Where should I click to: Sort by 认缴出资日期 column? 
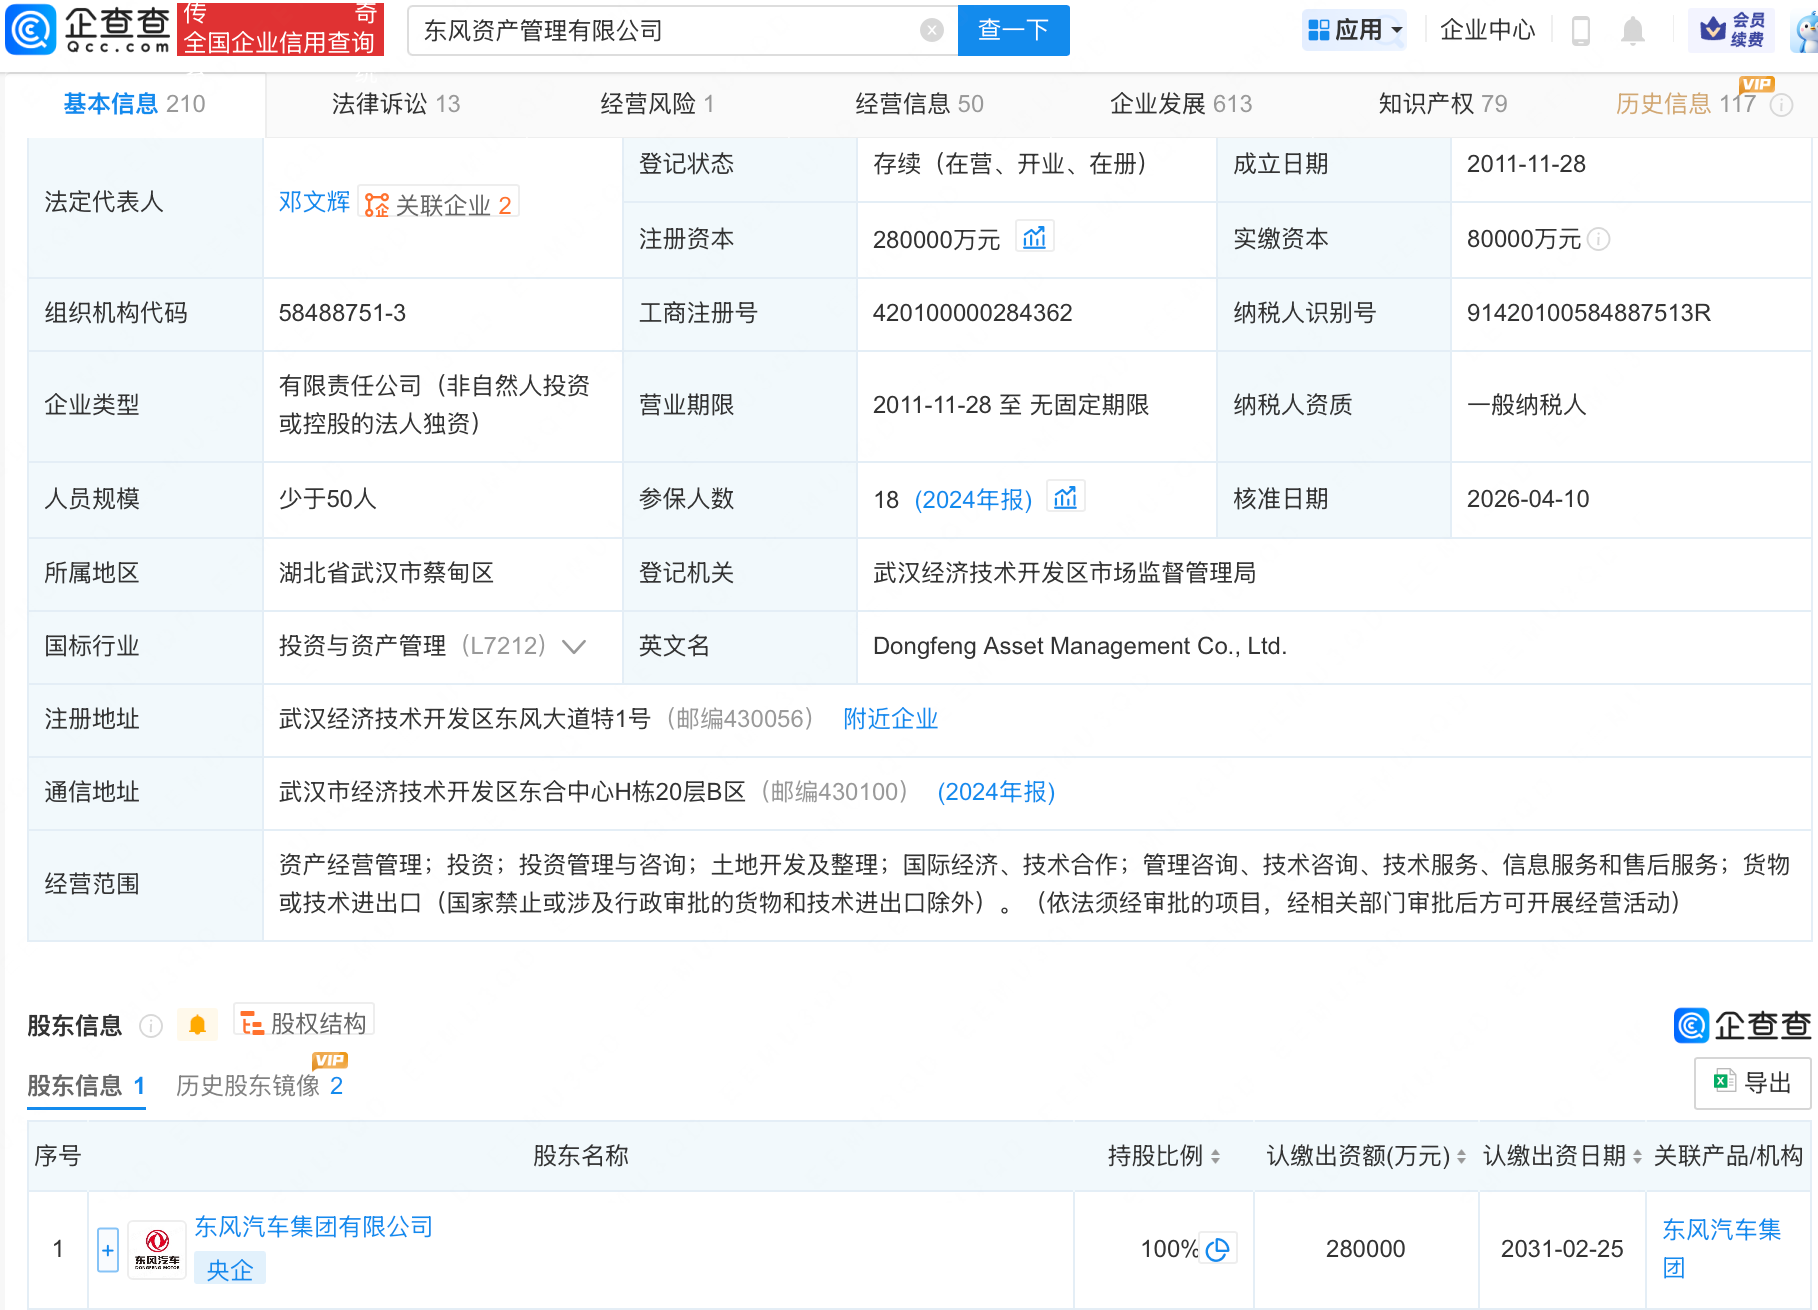(x=1637, y=1157)
